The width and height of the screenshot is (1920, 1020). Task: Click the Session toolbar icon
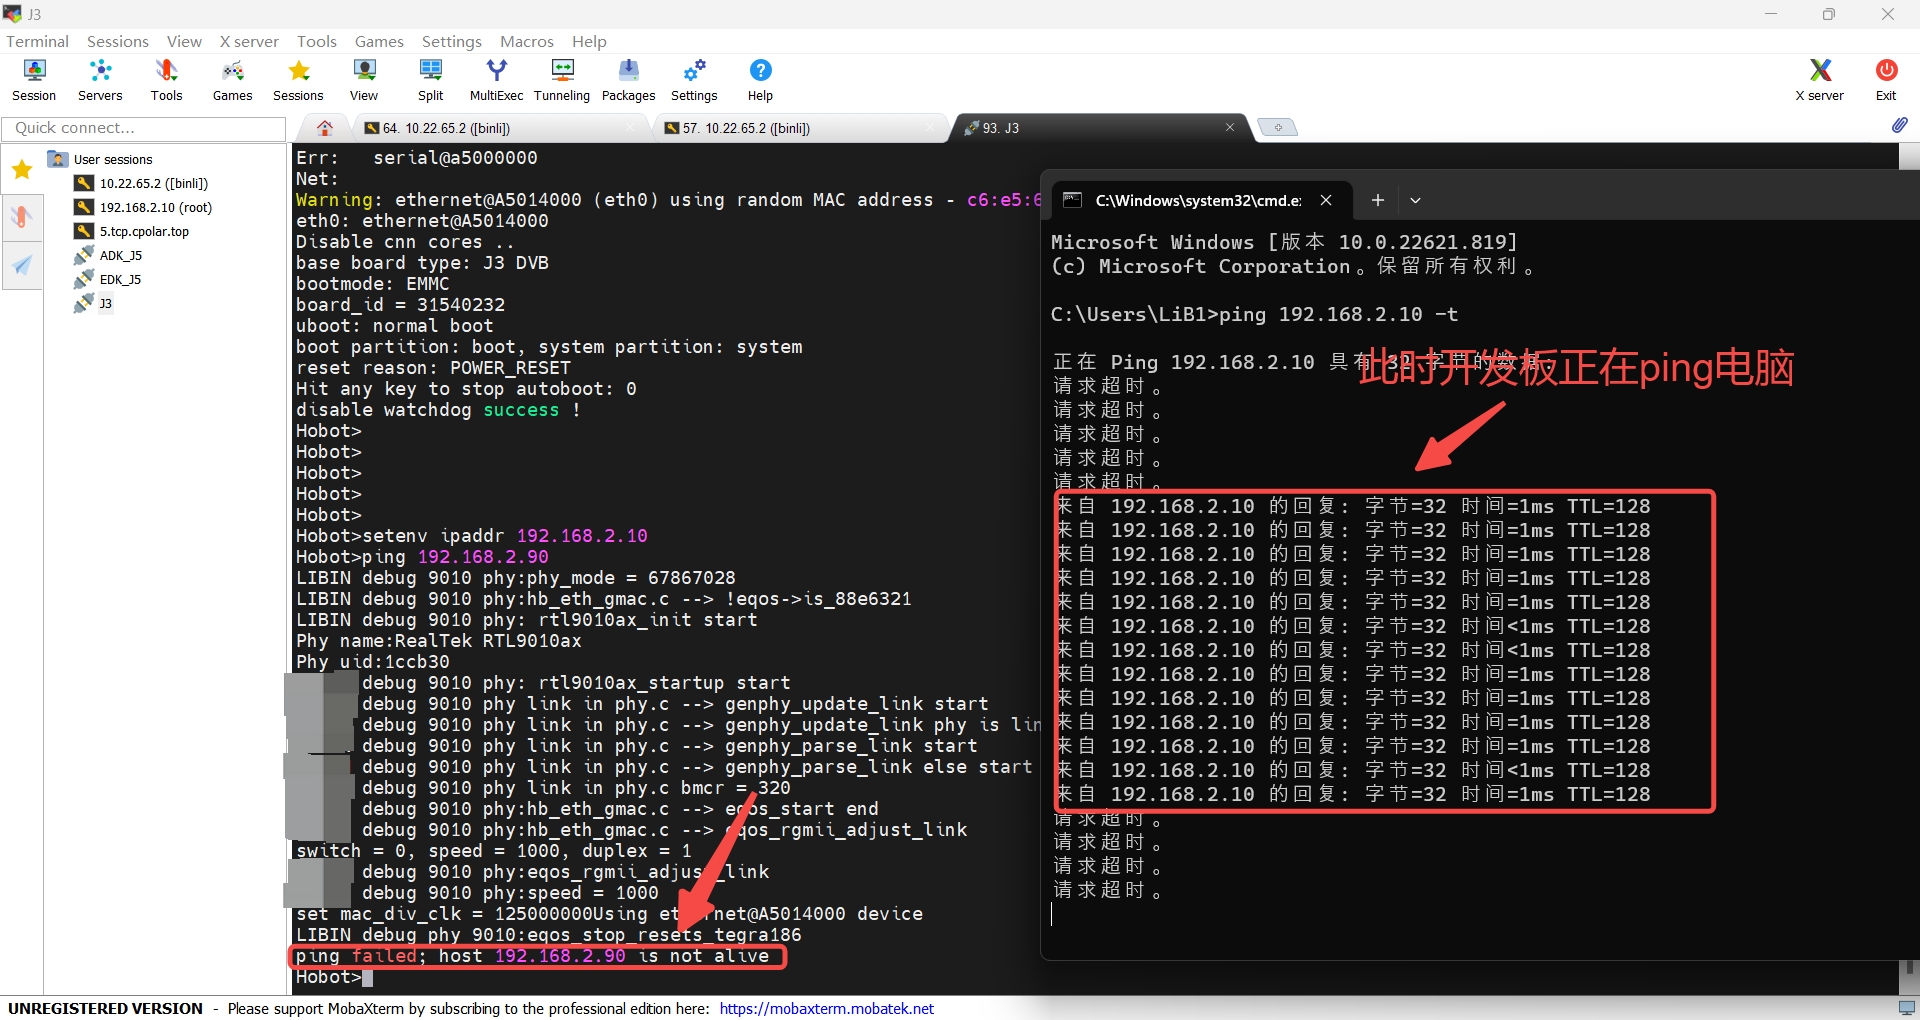coord(34,80)
